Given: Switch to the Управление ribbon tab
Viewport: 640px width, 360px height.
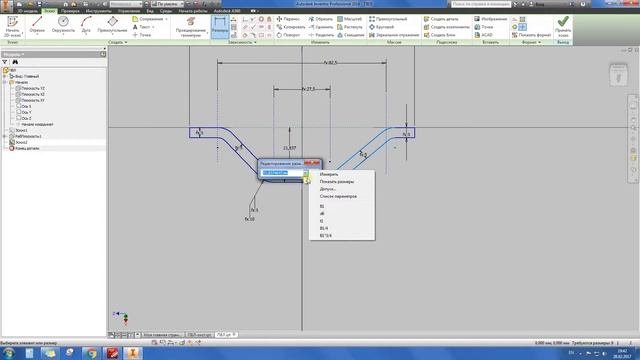Looking at the screenshot, I should click(x=129, y=11).
